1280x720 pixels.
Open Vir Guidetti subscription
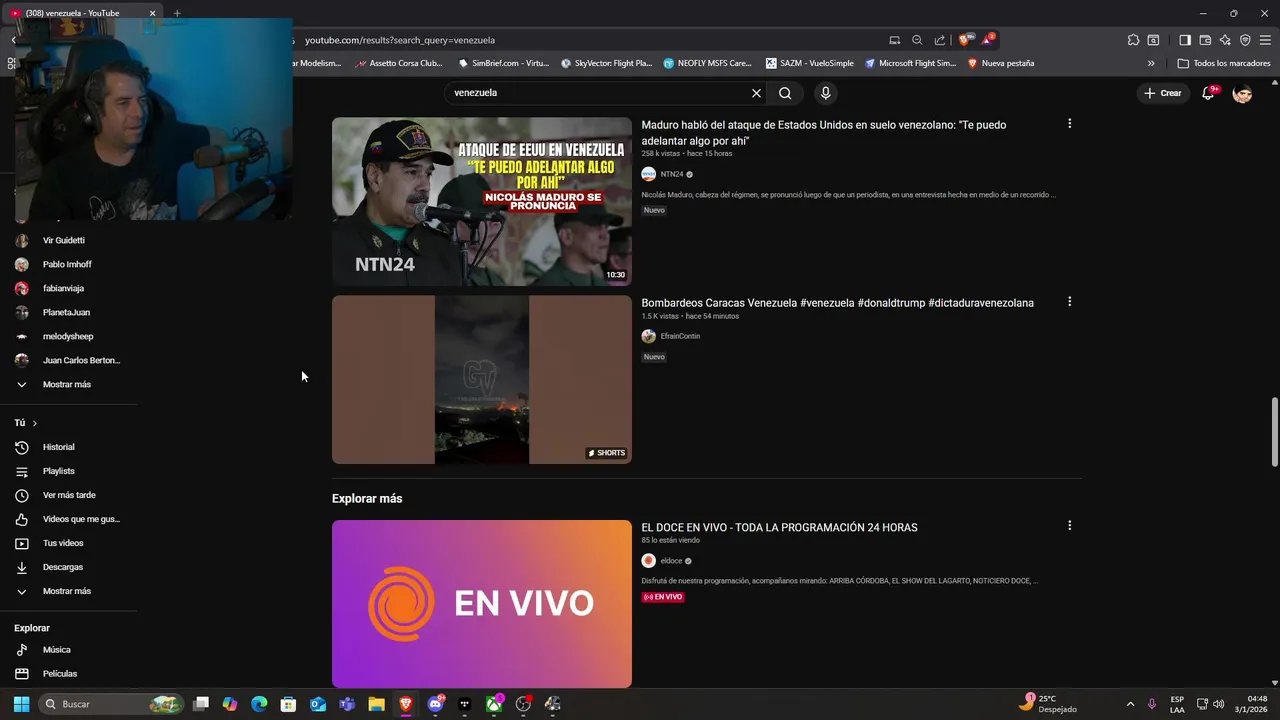(x=64, y=241)
